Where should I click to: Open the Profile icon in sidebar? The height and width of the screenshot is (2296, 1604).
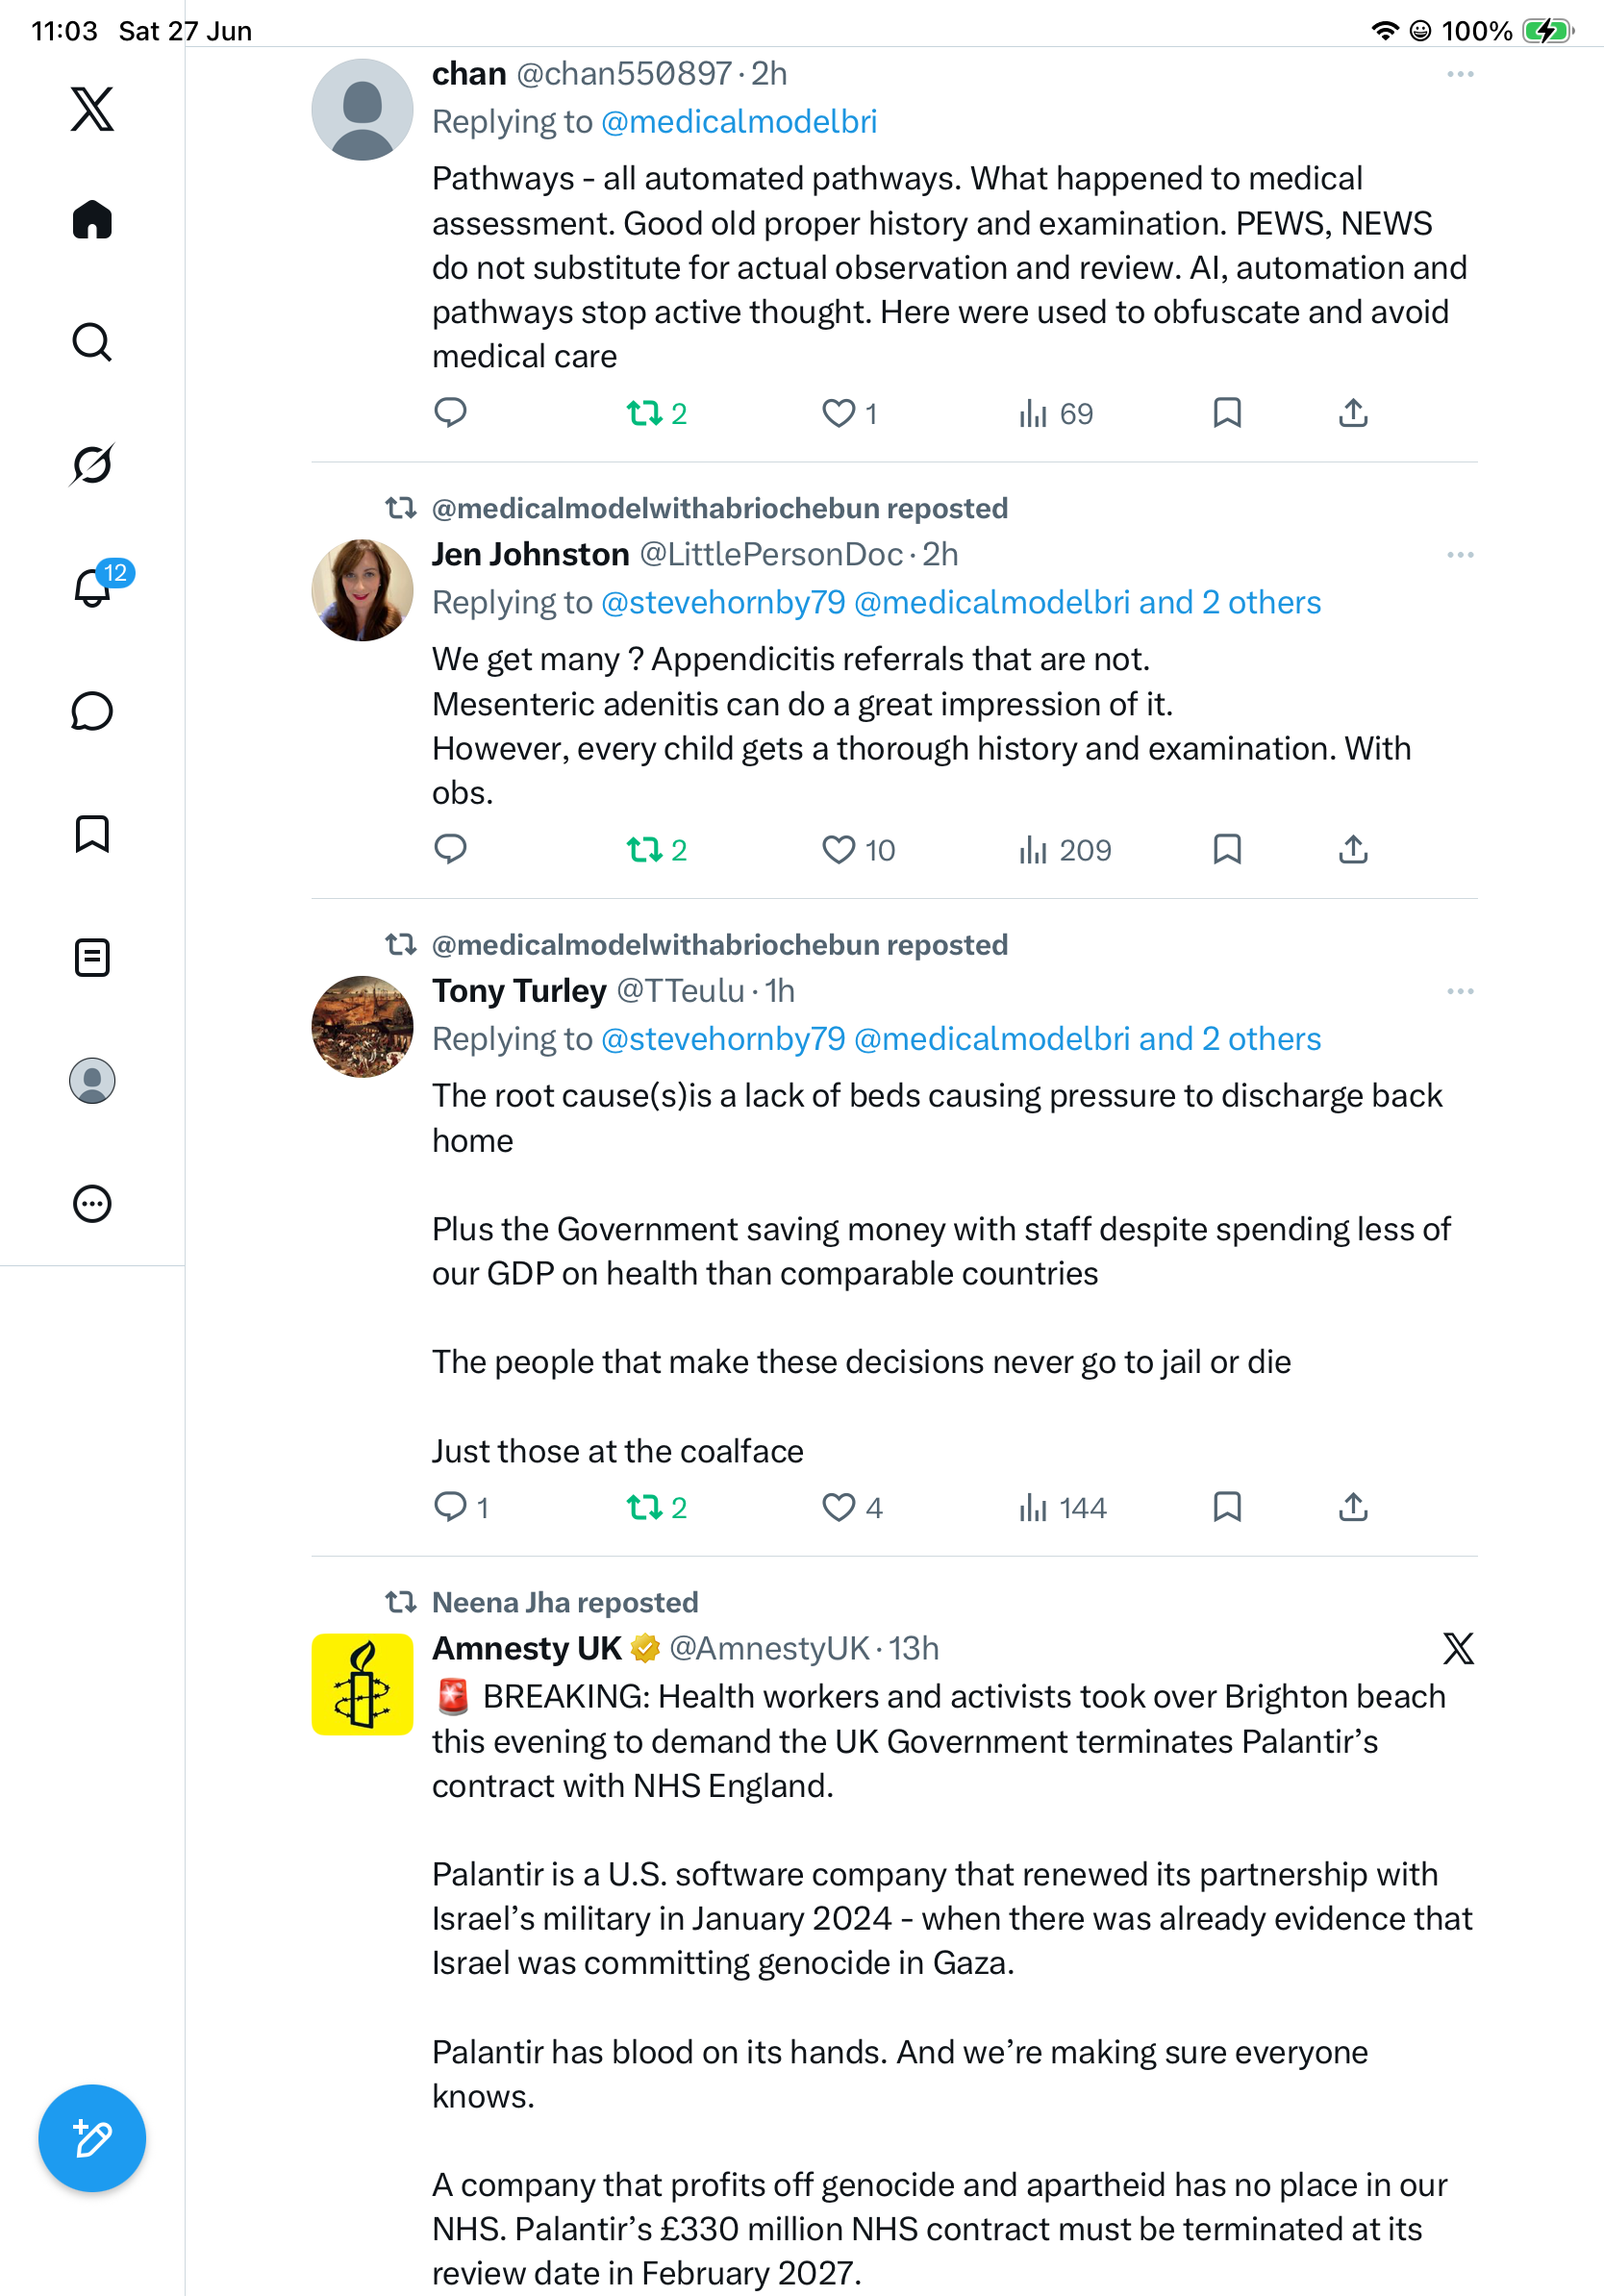(x=92, y=1081)
